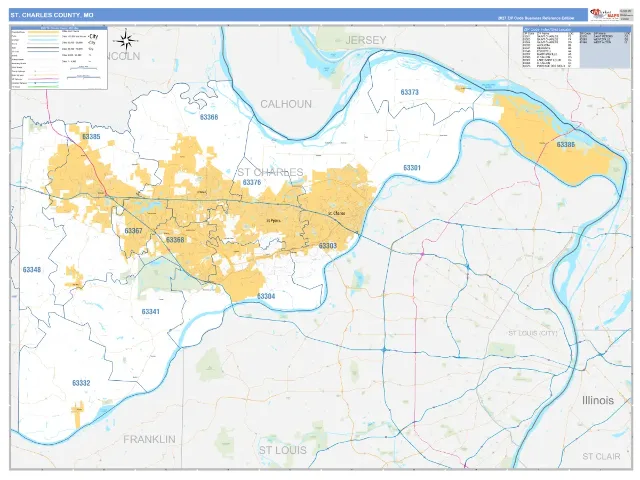
Task: Select the ST CLAIR county label
Action: (601, 456)
